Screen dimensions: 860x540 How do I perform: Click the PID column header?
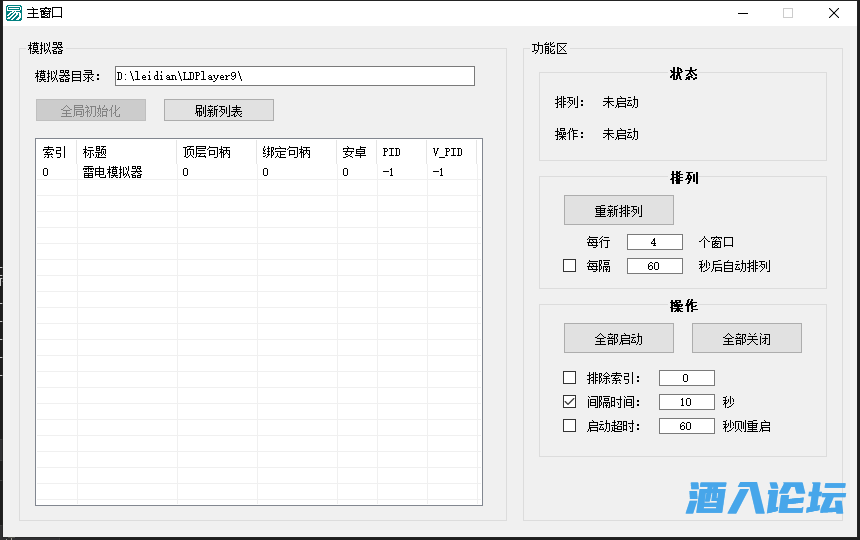coord(391,152)
